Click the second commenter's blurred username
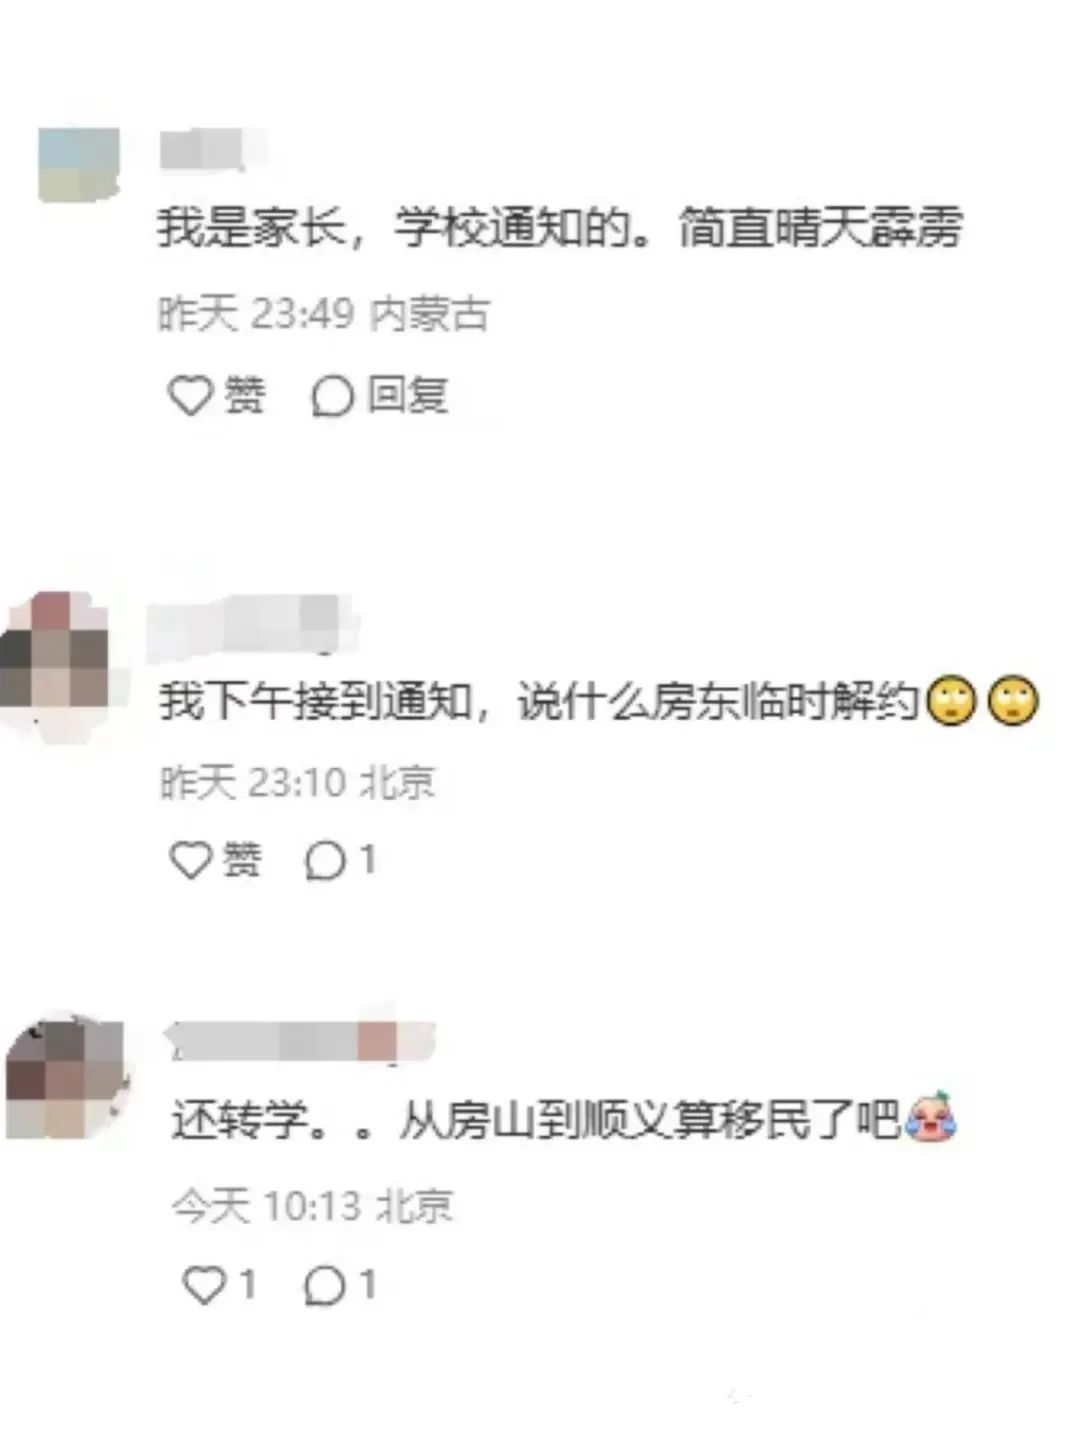1080x1439 pixels. 251,625
